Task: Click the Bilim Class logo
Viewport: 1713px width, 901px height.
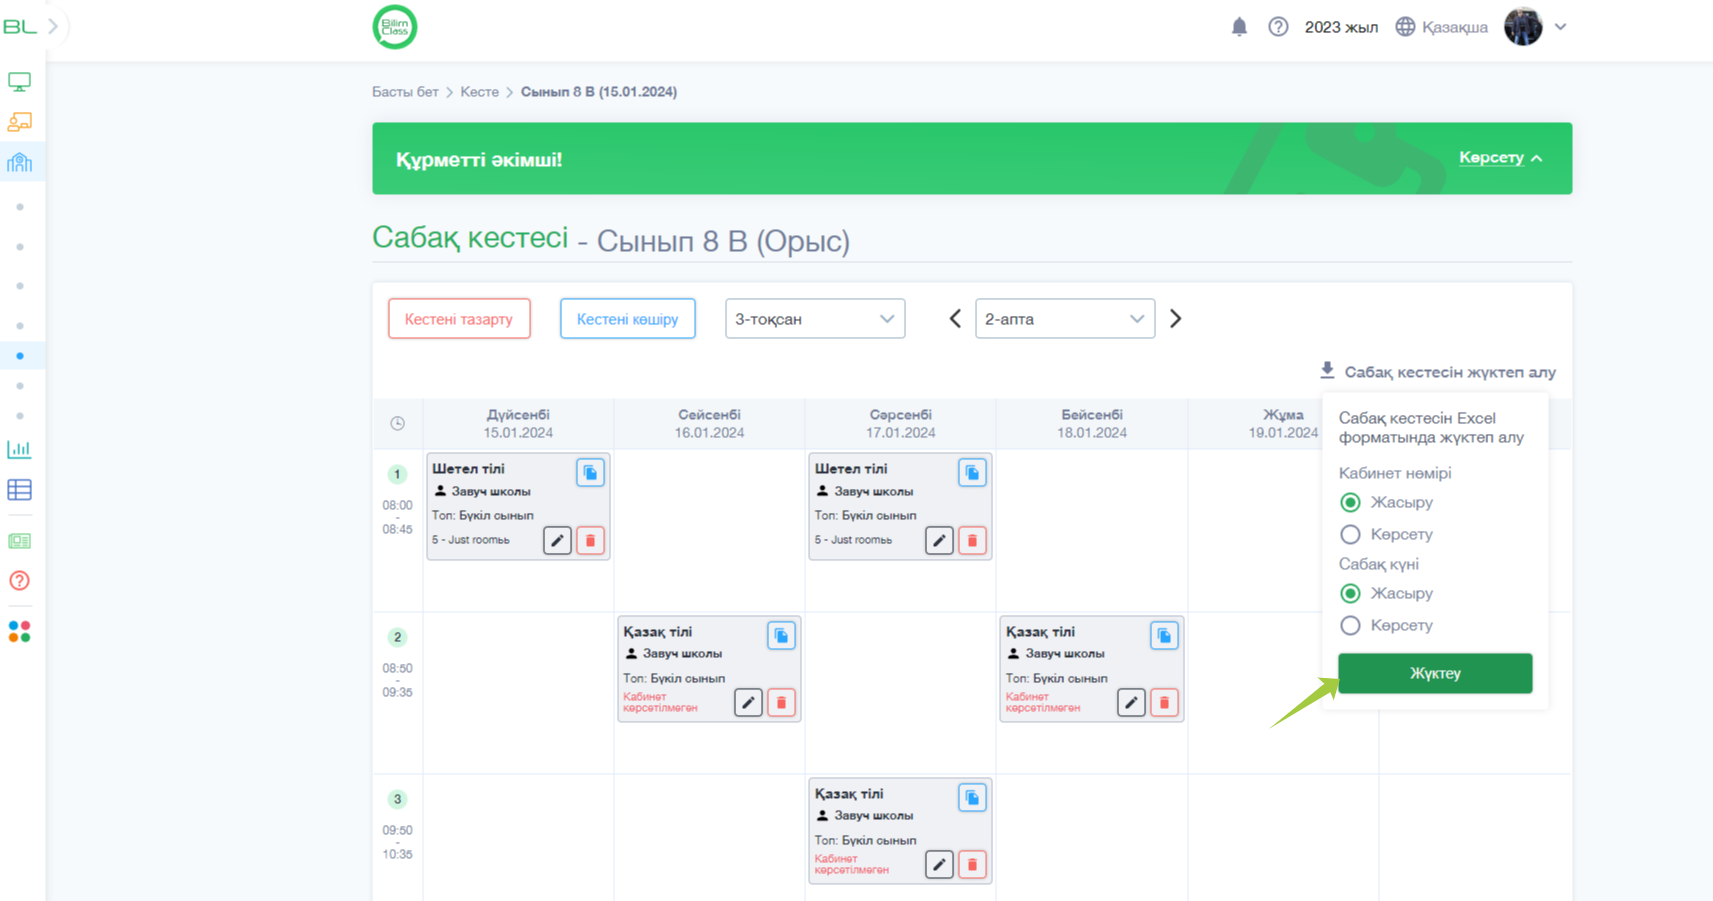Action: click(395, 27)
